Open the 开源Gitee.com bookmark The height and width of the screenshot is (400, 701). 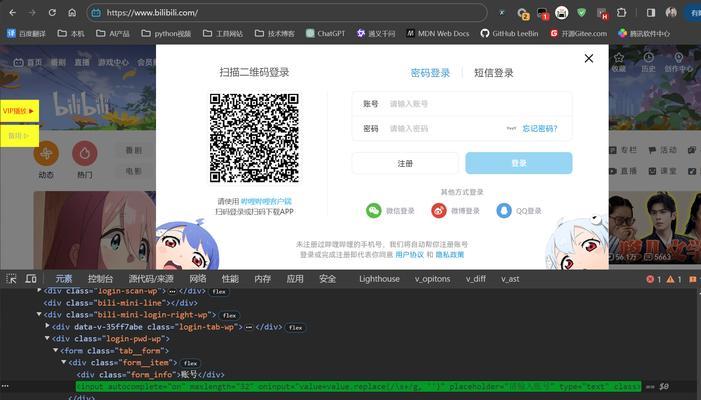click(579, 34)
